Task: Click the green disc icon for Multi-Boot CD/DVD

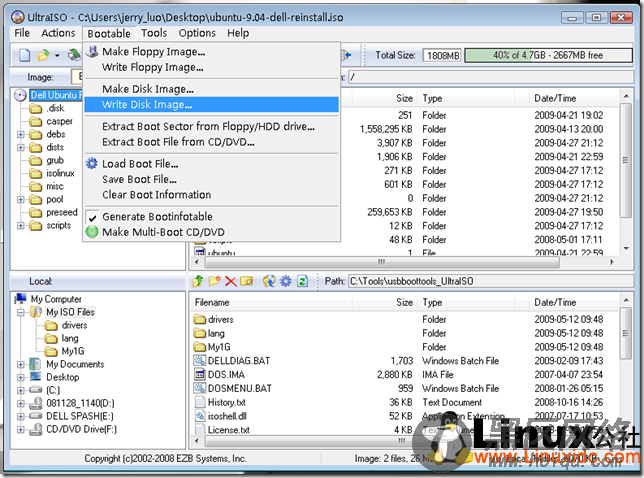Action: coord(92,232)
